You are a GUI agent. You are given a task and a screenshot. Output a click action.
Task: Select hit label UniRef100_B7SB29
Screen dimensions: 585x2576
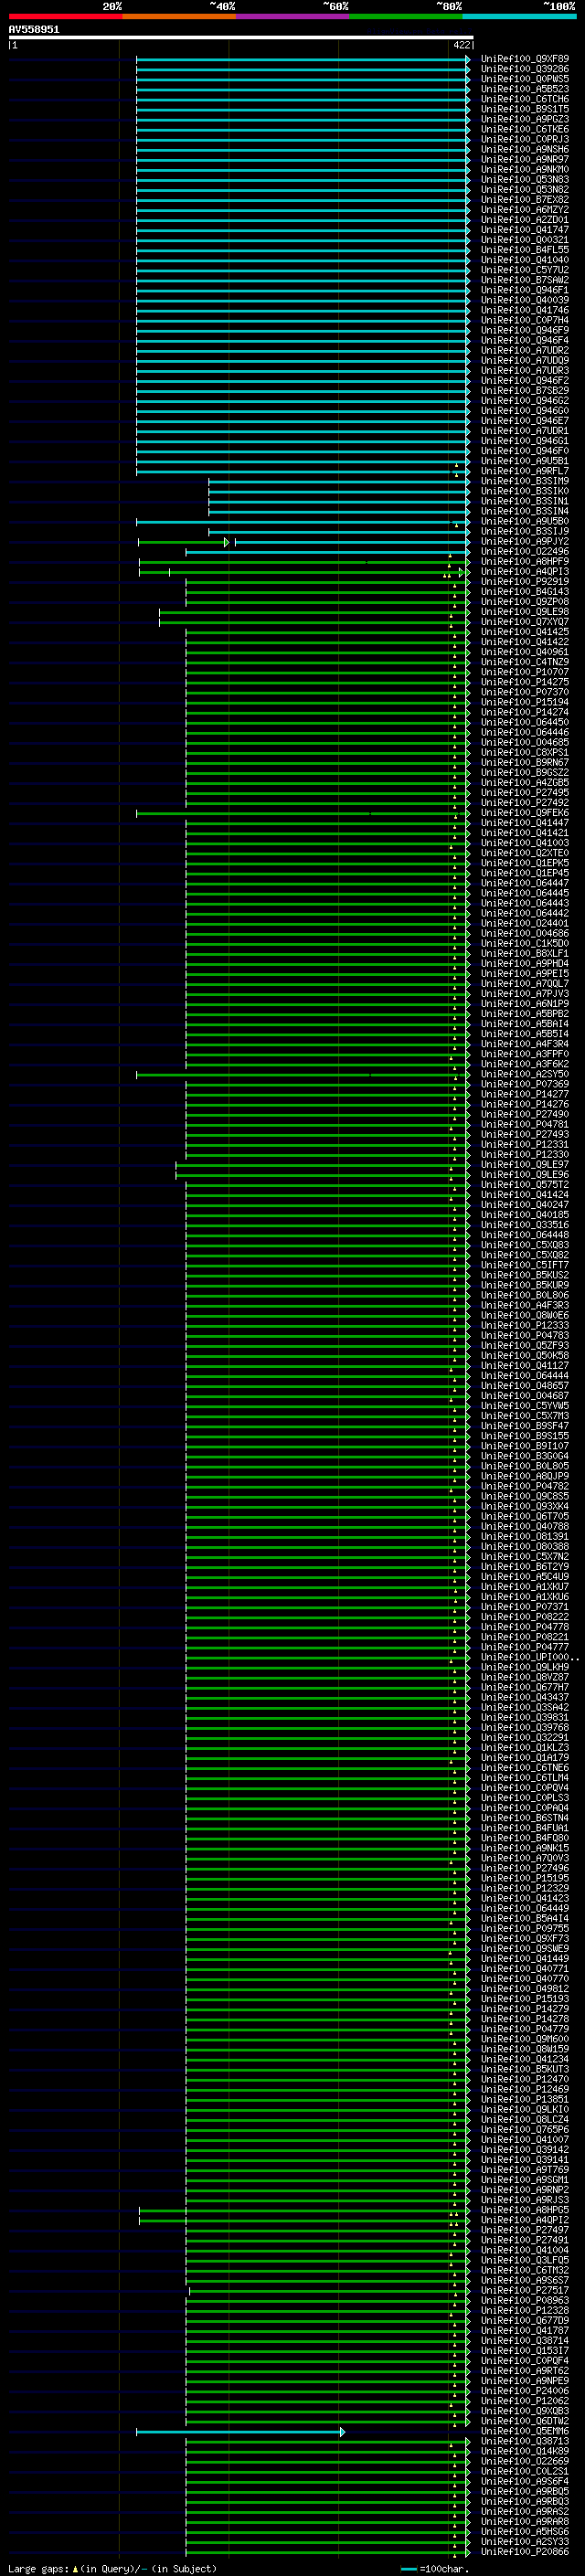pyautogui.click(x=525, y=391)
